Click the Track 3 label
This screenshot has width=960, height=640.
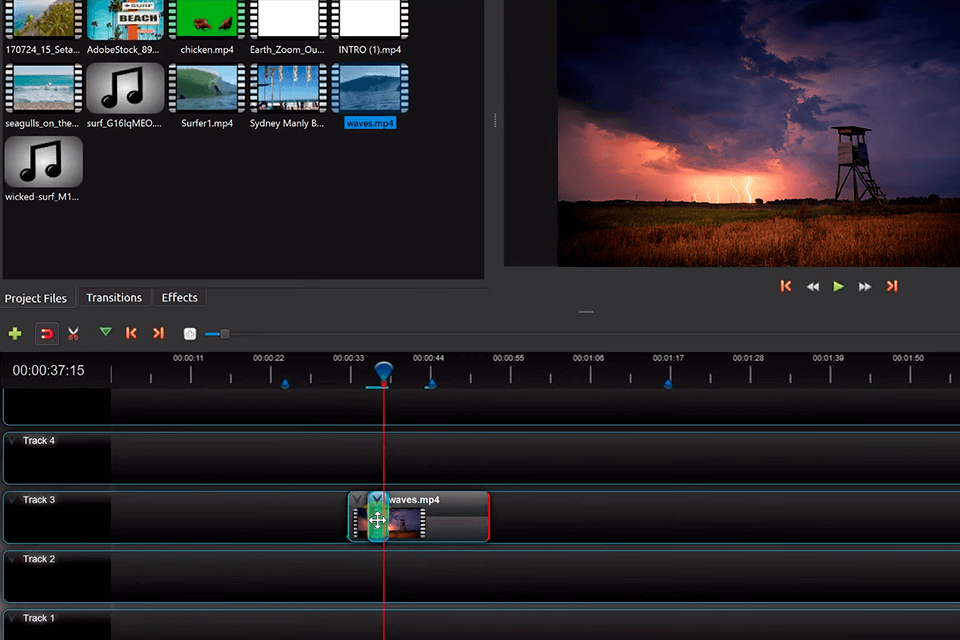(x=39, y=500)
